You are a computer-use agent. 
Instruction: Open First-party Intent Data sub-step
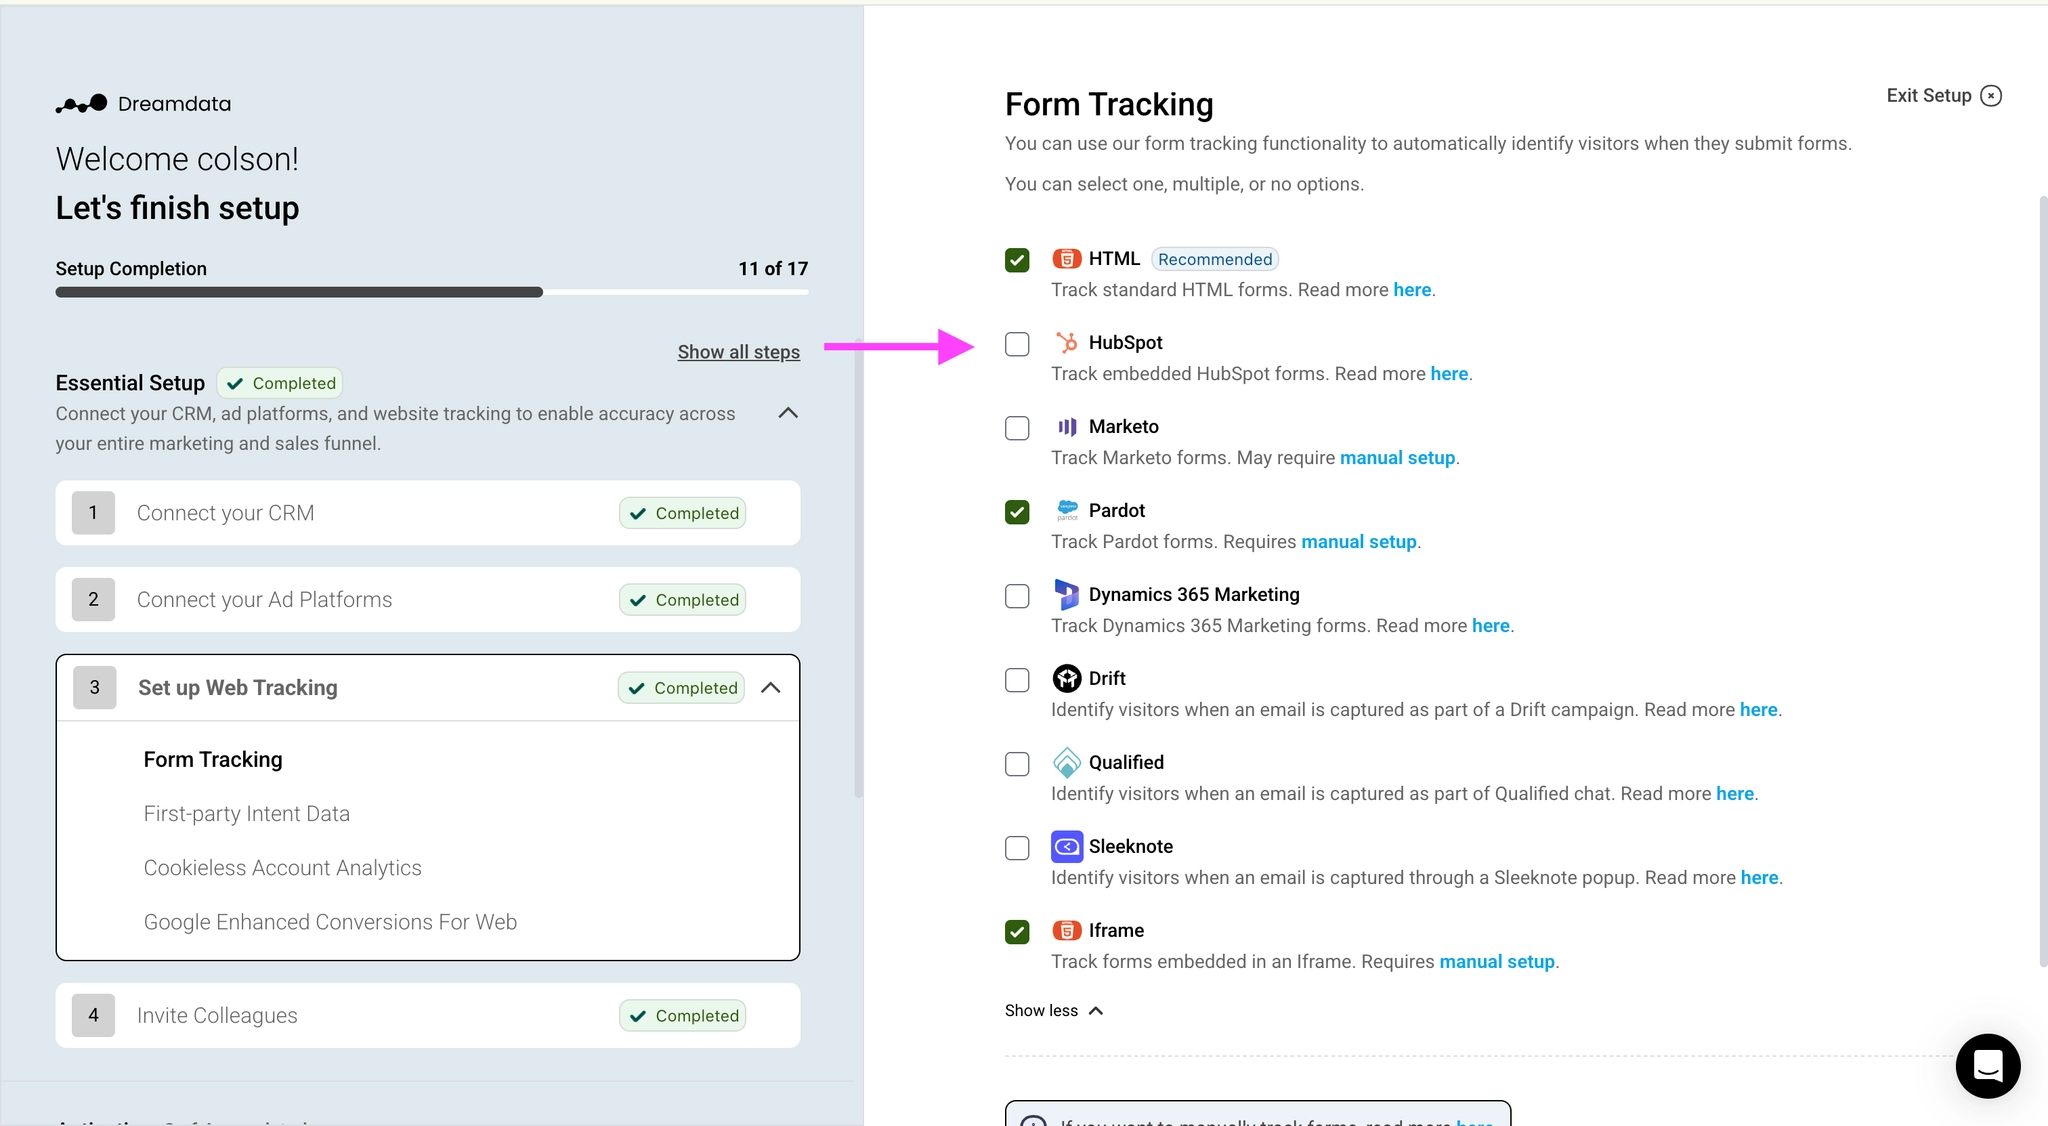(247, 814)
